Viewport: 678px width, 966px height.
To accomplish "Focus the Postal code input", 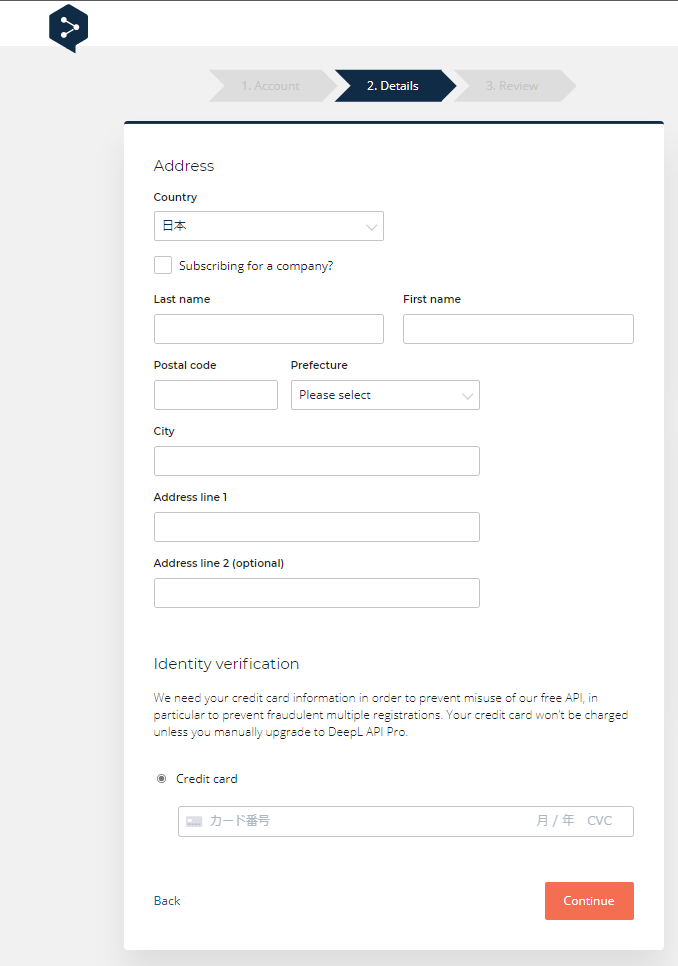I will [215, 395].
